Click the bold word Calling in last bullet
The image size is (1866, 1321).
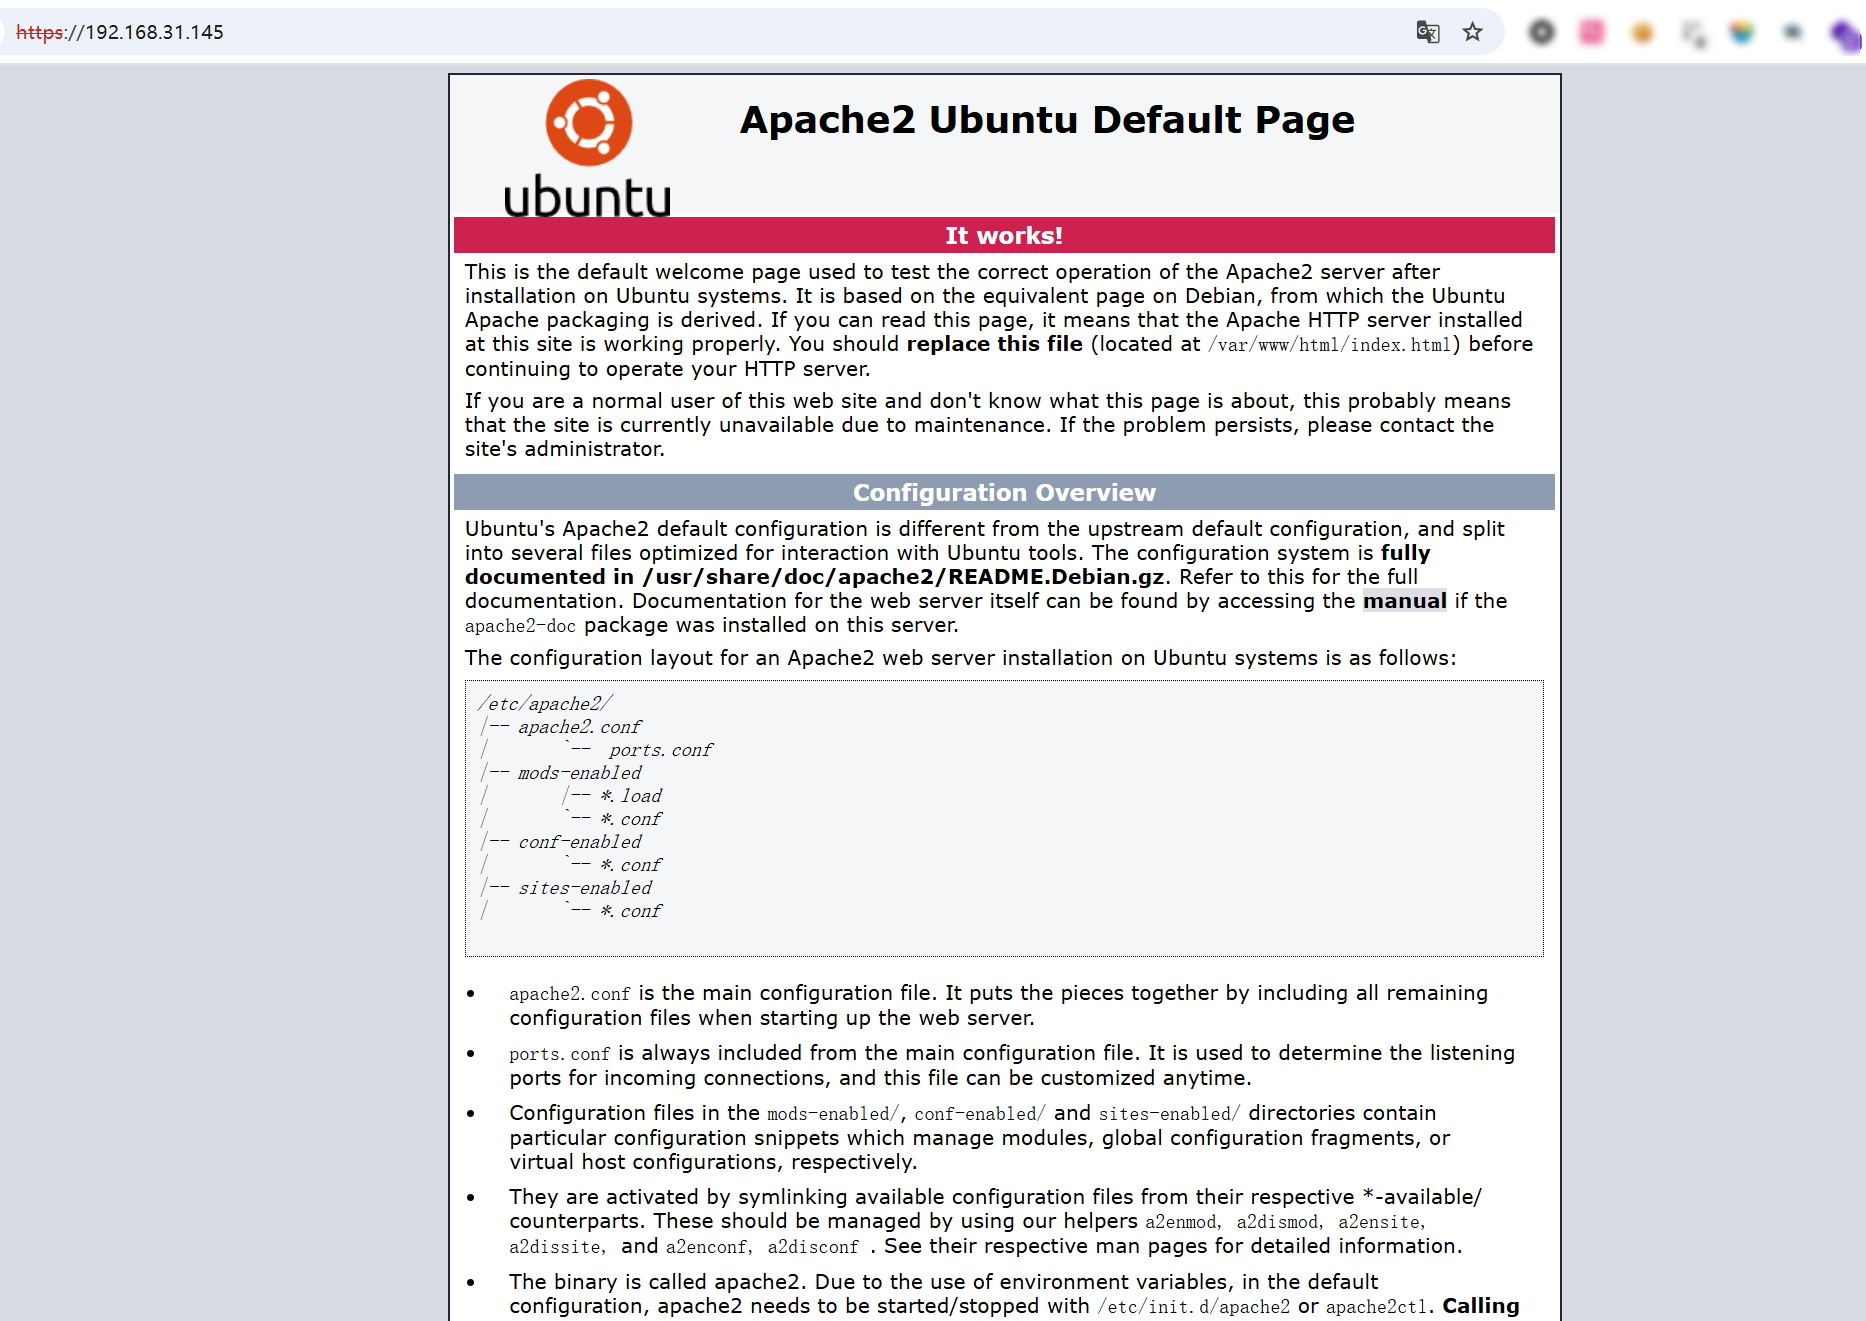click(1480, 1306)
